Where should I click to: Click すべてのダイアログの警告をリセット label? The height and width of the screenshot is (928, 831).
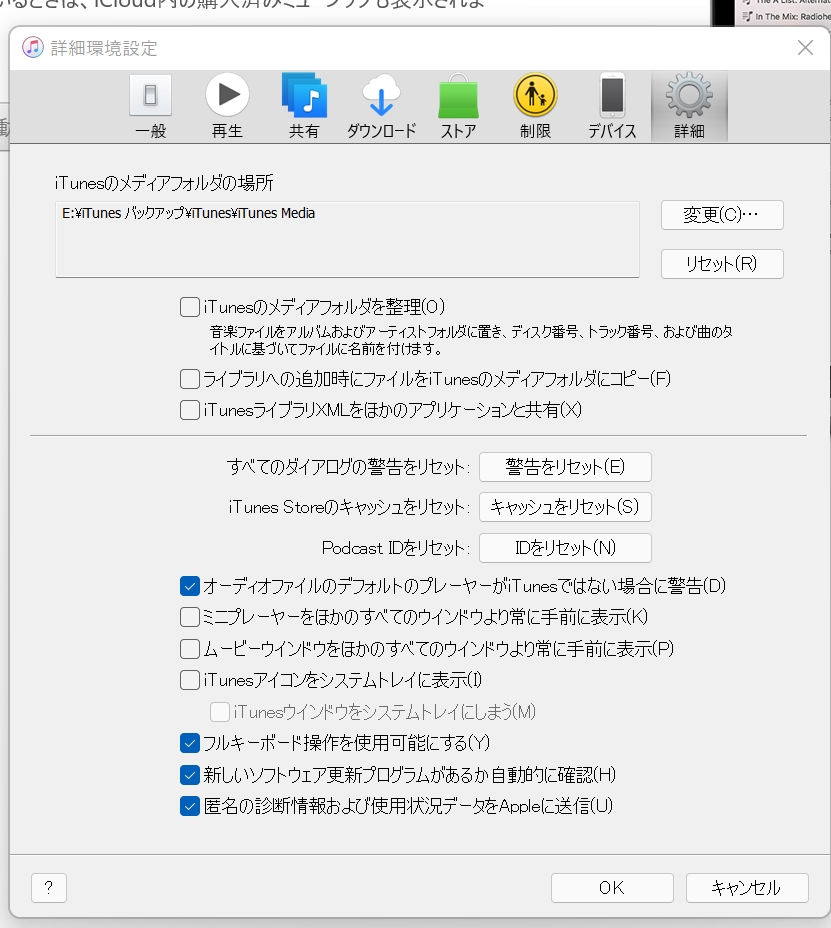point(349,467)
